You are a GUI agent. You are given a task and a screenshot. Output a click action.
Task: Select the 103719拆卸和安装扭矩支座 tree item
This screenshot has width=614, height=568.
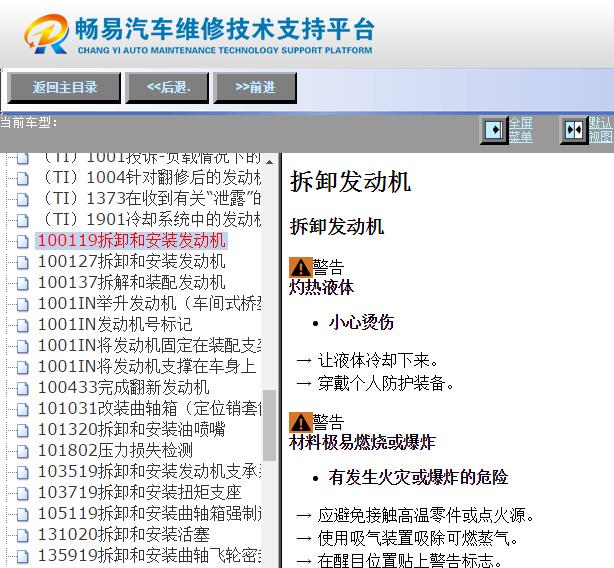click(139, 492)
